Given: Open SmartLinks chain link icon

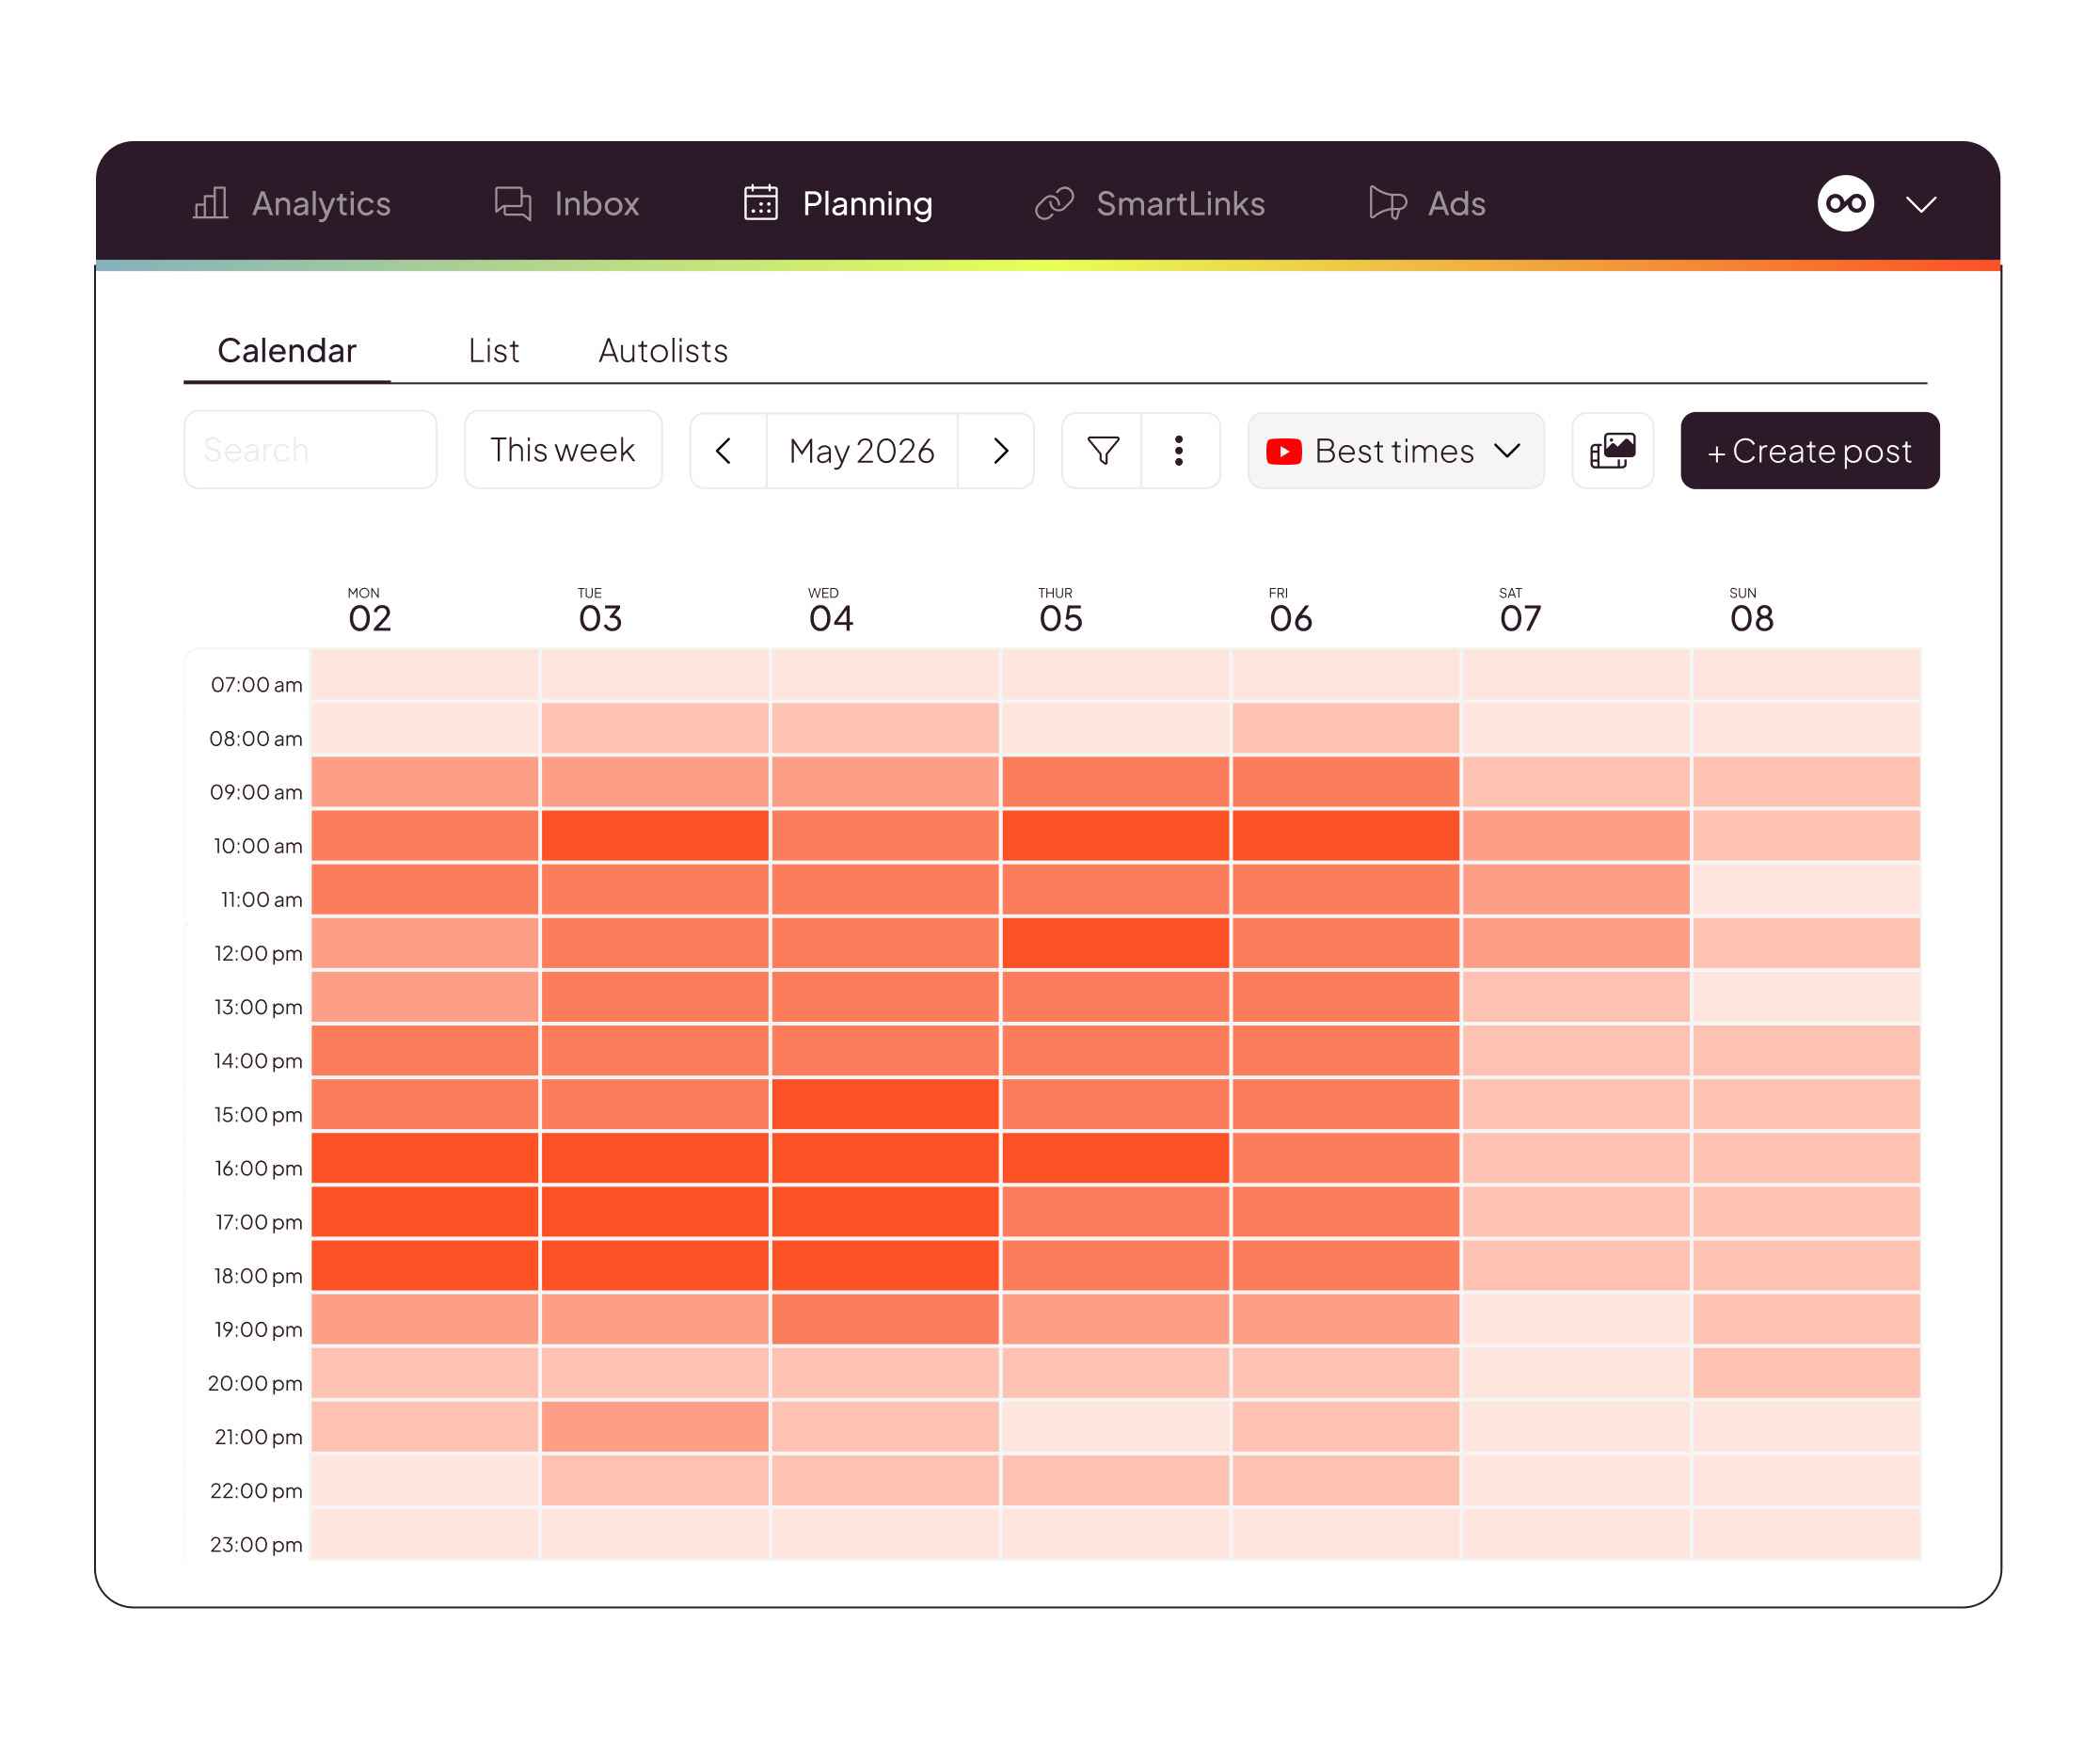Looking at the screenshot, I should tap(1054, 203).
